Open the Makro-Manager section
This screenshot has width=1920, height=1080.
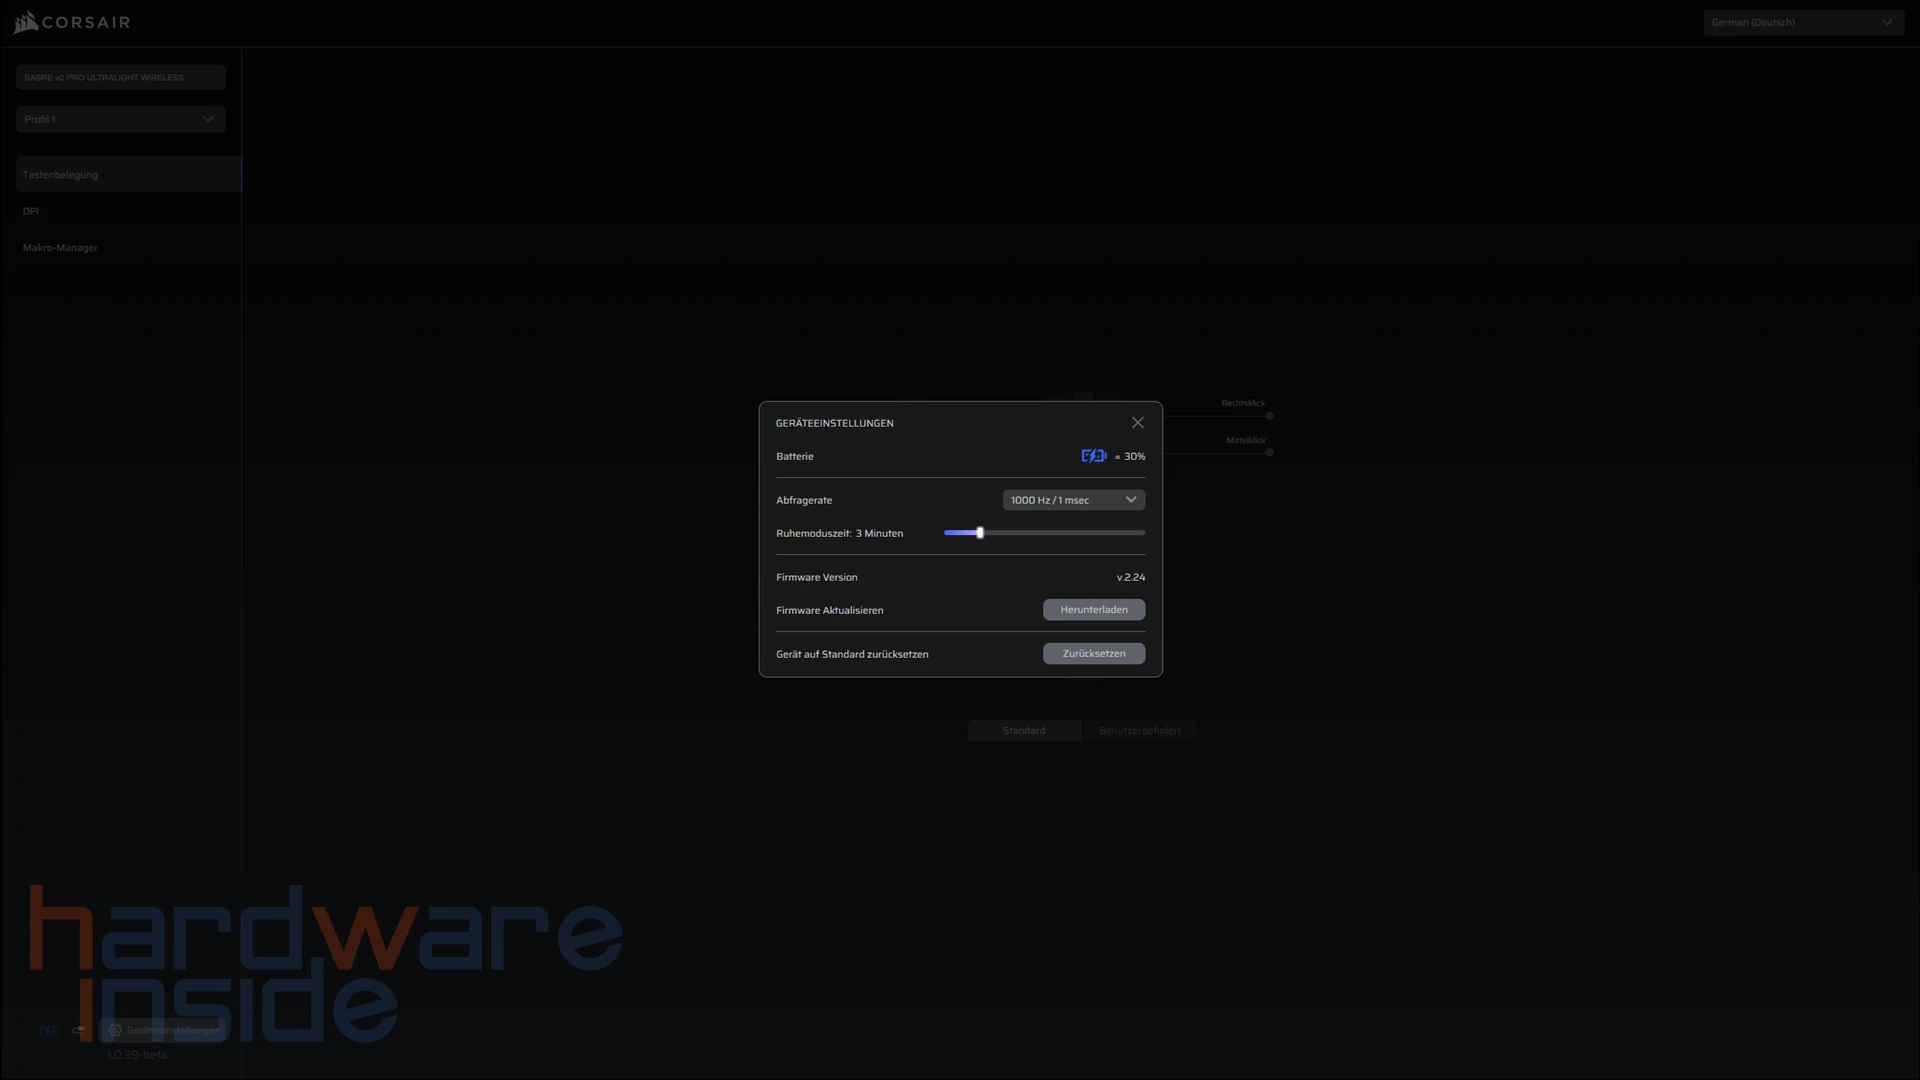pos(60,248)
